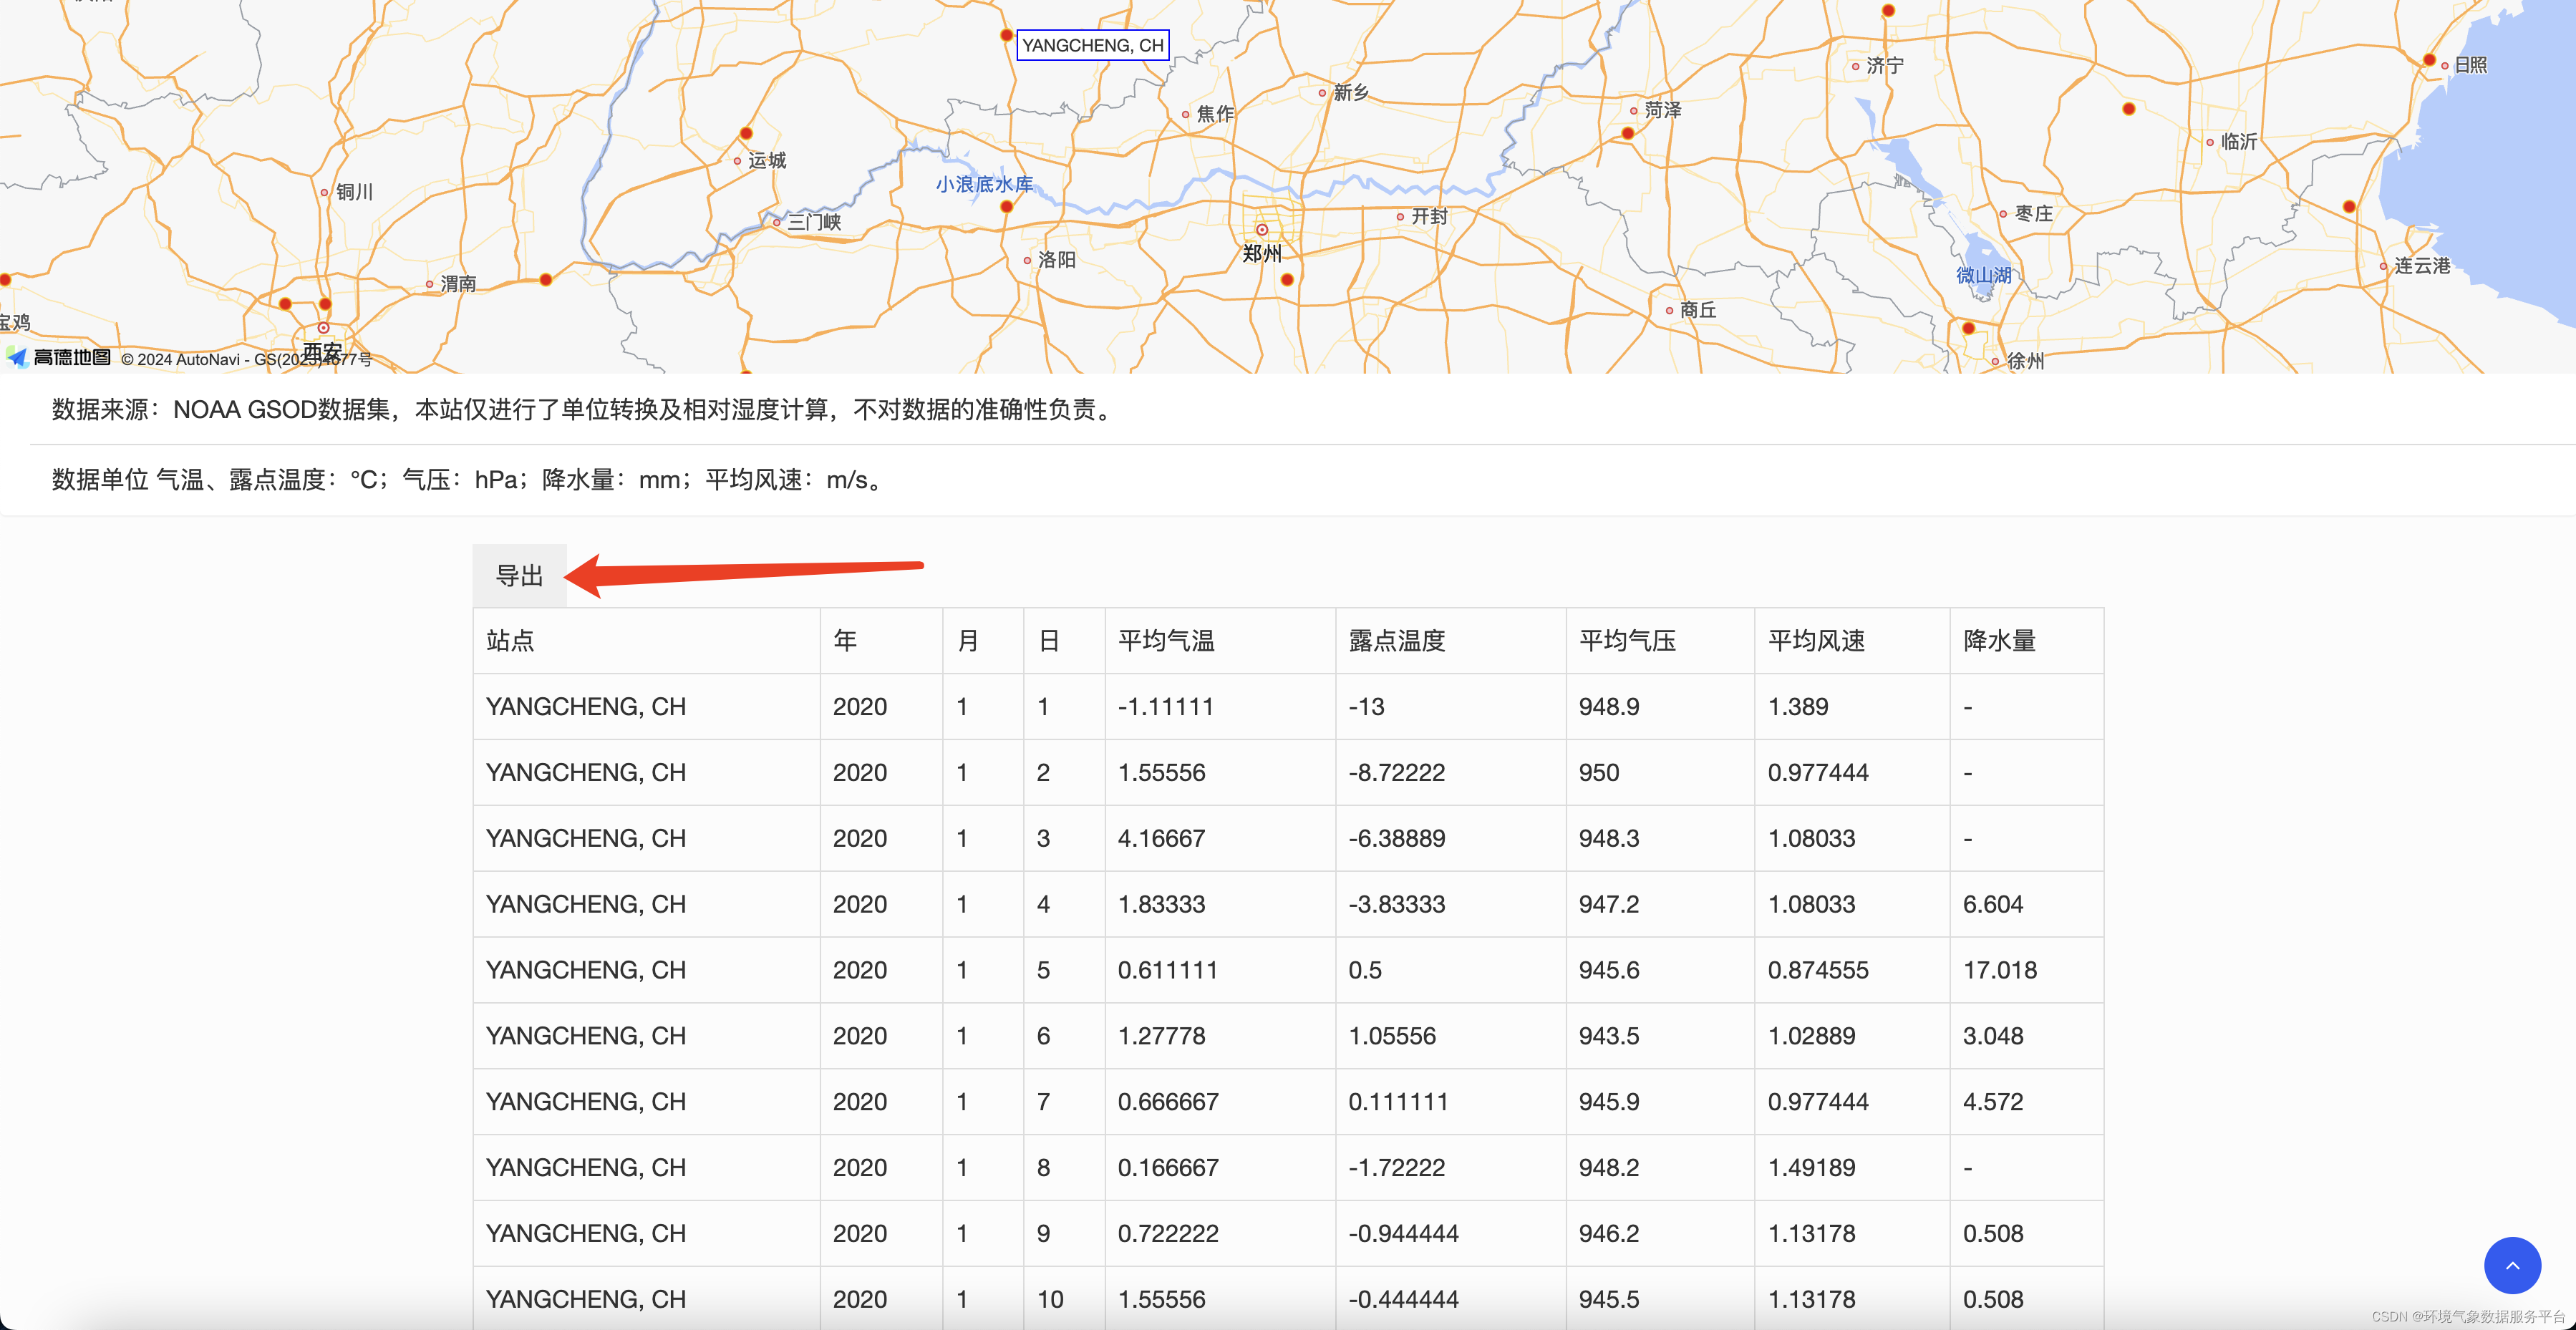Viewport: 2576px width, 1330px height.
Task: Click the 平均气温 column header
Action: coord(1166,641)
